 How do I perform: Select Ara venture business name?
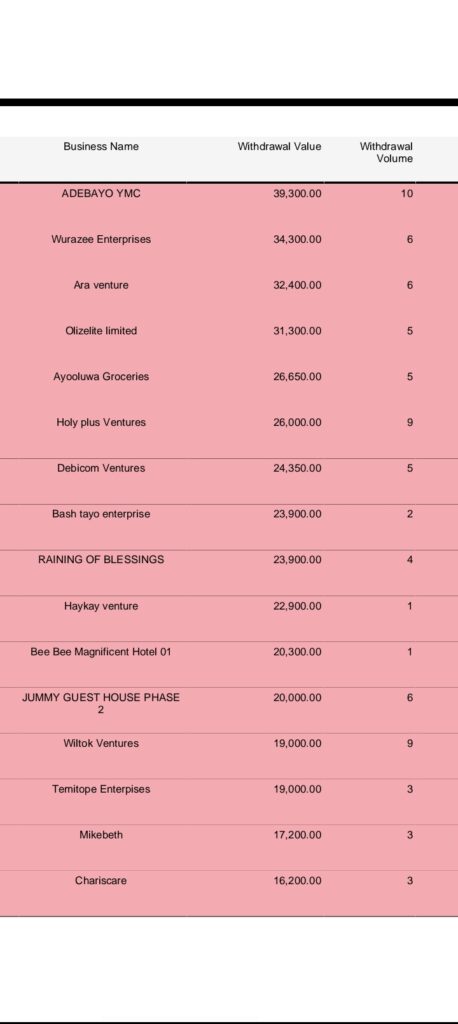pyautogui.click(x=101, y=285)
